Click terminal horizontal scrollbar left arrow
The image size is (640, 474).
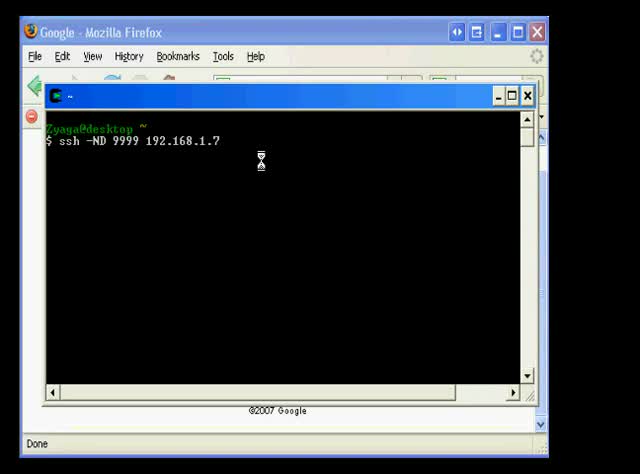point(53,393)
